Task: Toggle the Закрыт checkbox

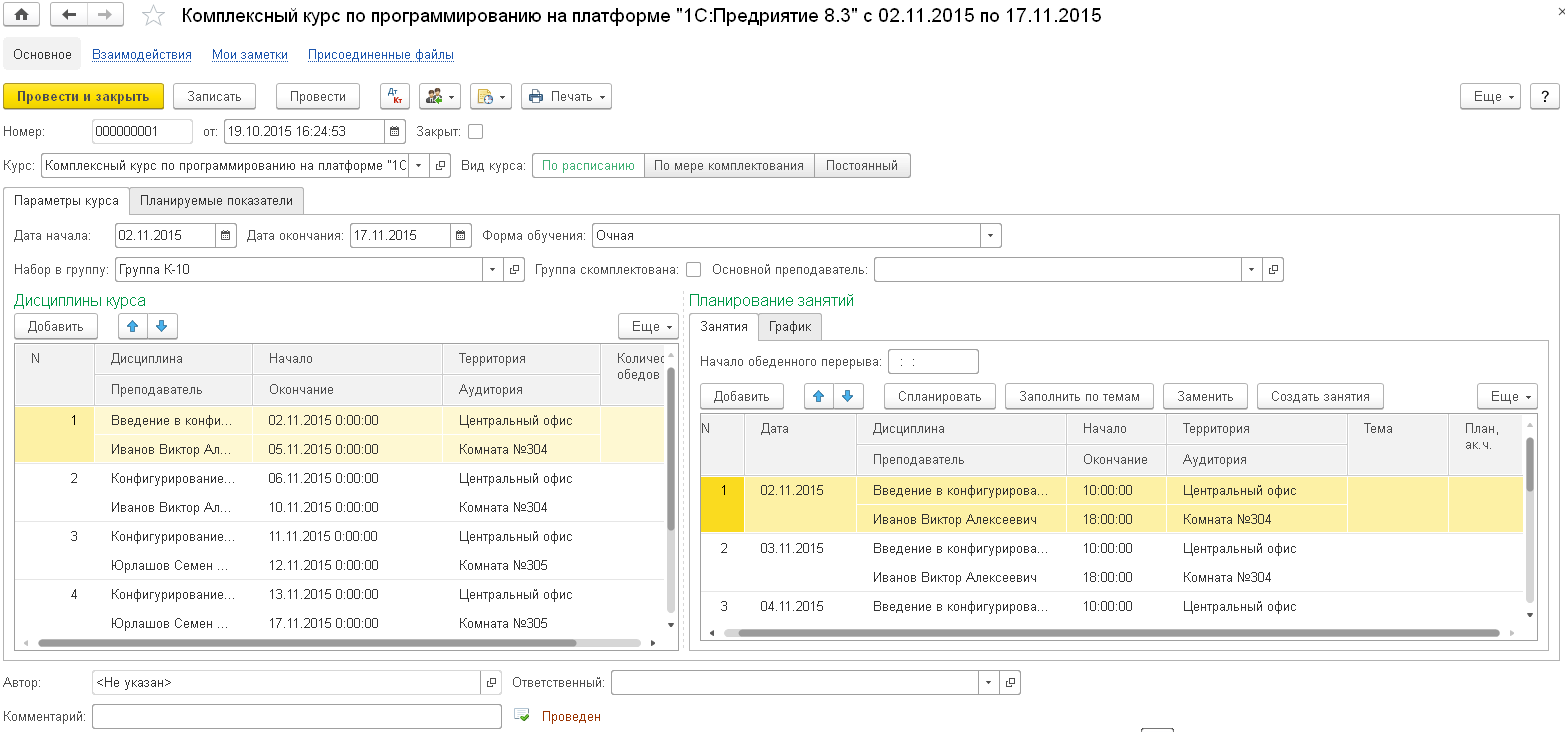Action: point(475,131)
